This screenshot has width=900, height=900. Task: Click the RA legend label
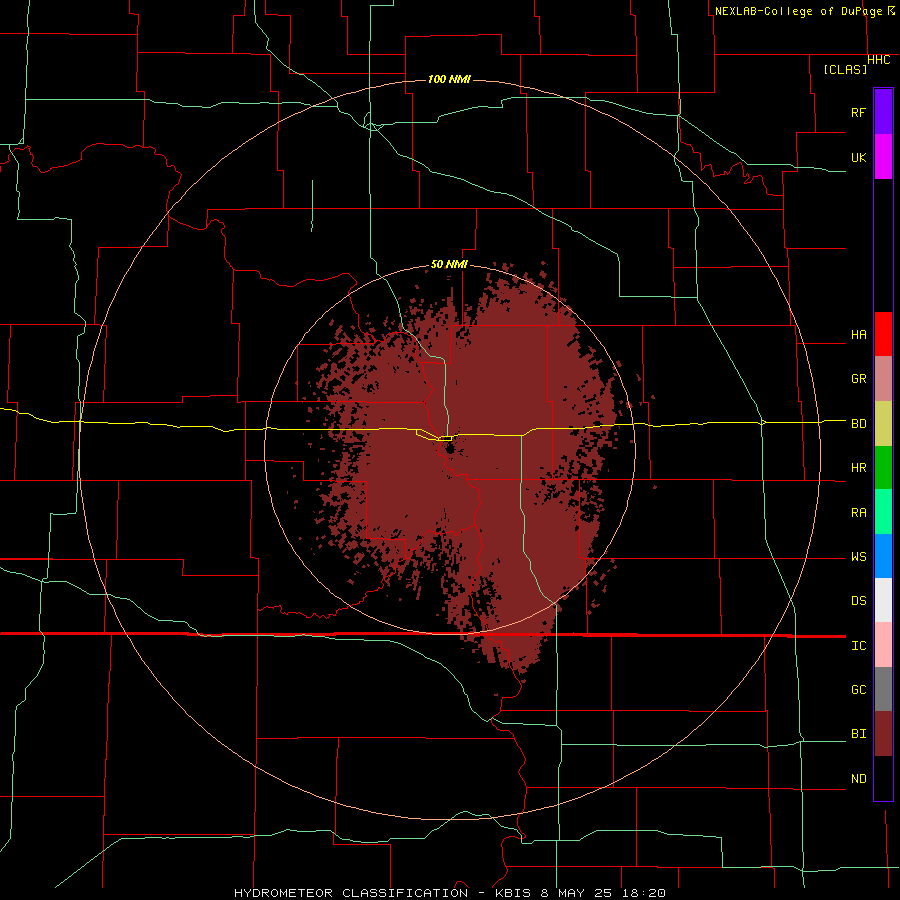click(858, 513)
